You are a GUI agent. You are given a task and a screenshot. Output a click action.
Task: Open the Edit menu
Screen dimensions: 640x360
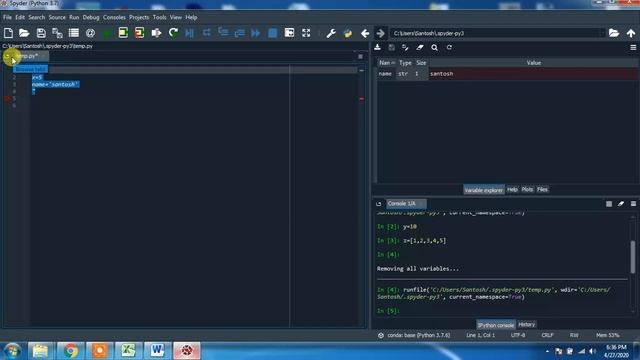(x=20, y=17)
